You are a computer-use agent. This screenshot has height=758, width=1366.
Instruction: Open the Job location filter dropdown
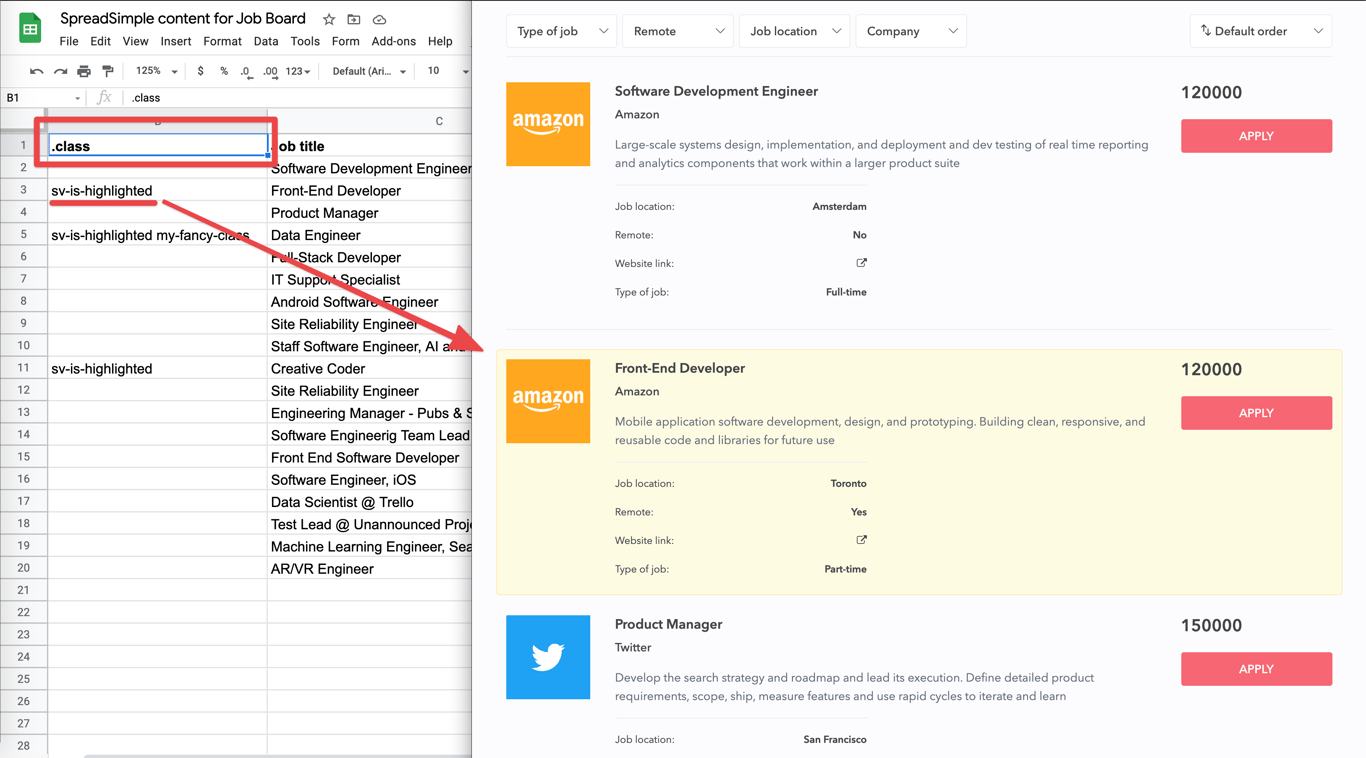tap(794, 31)
